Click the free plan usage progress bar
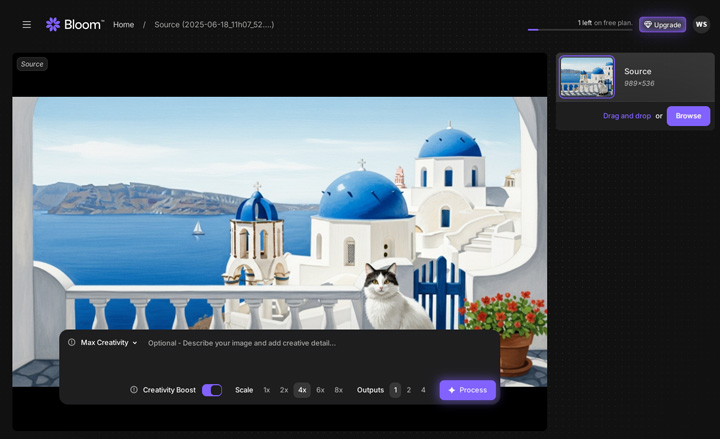 click(579, 30)
